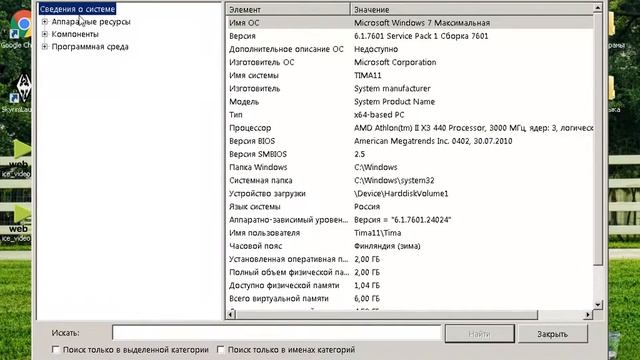The width and height of the screenshot is (640, 360).
Task: Click the 'Найти' button
Action: (480, 334)
